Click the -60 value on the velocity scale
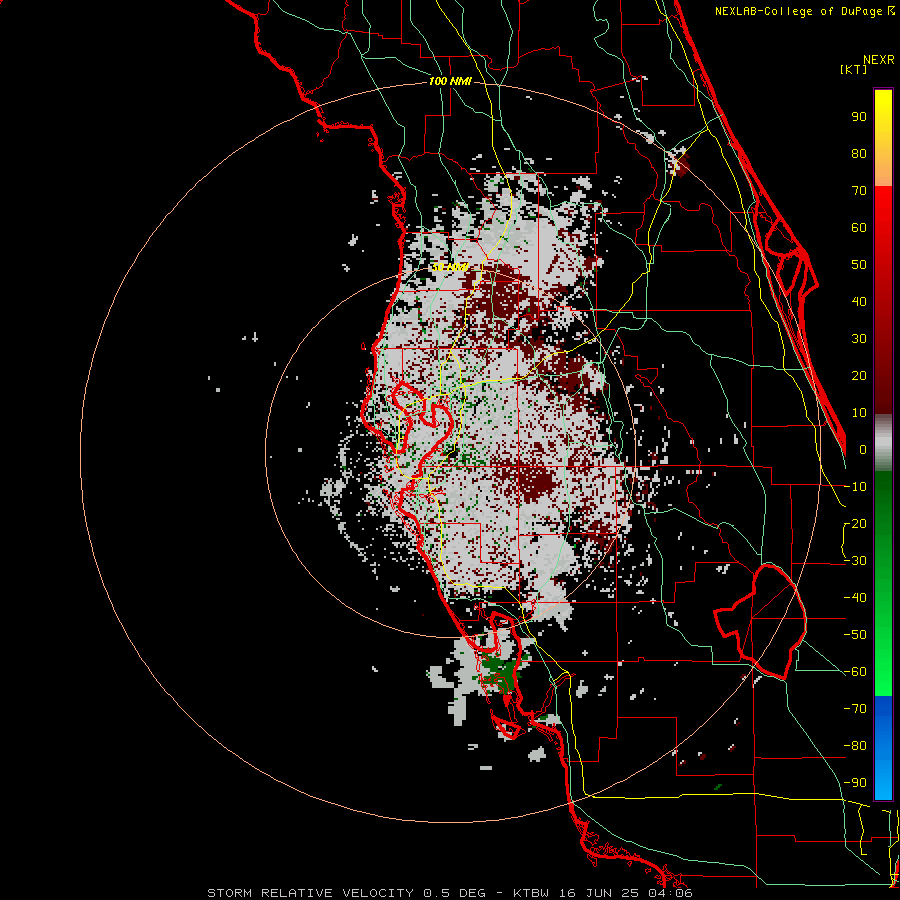Image resolution: width=900 pixels, height=900 pixels. pyautogui.click(x=855, y=672)
